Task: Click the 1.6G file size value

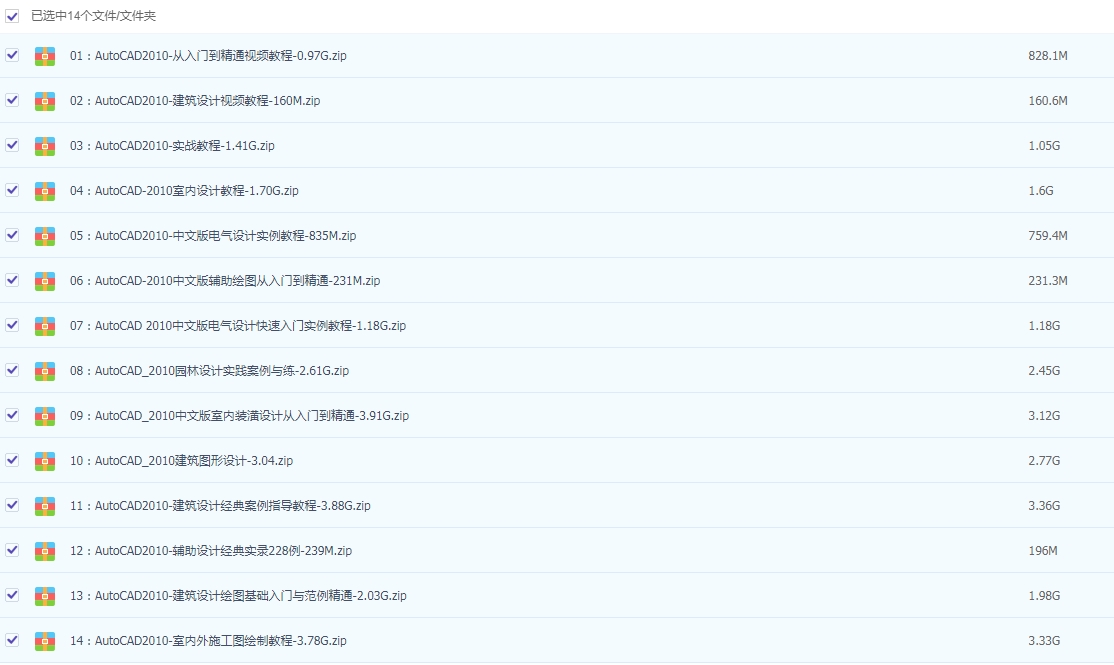Action: pos(1041,190)
